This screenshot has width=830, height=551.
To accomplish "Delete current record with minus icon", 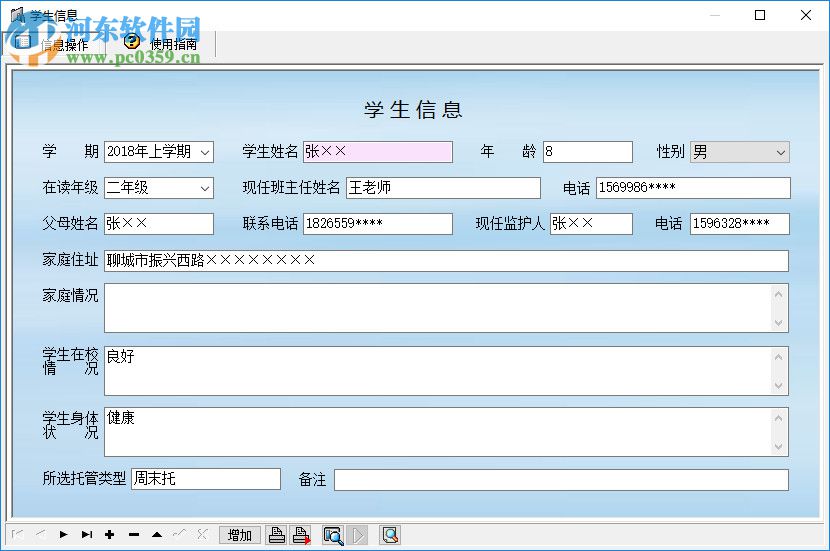I will (x=133, y=535).
